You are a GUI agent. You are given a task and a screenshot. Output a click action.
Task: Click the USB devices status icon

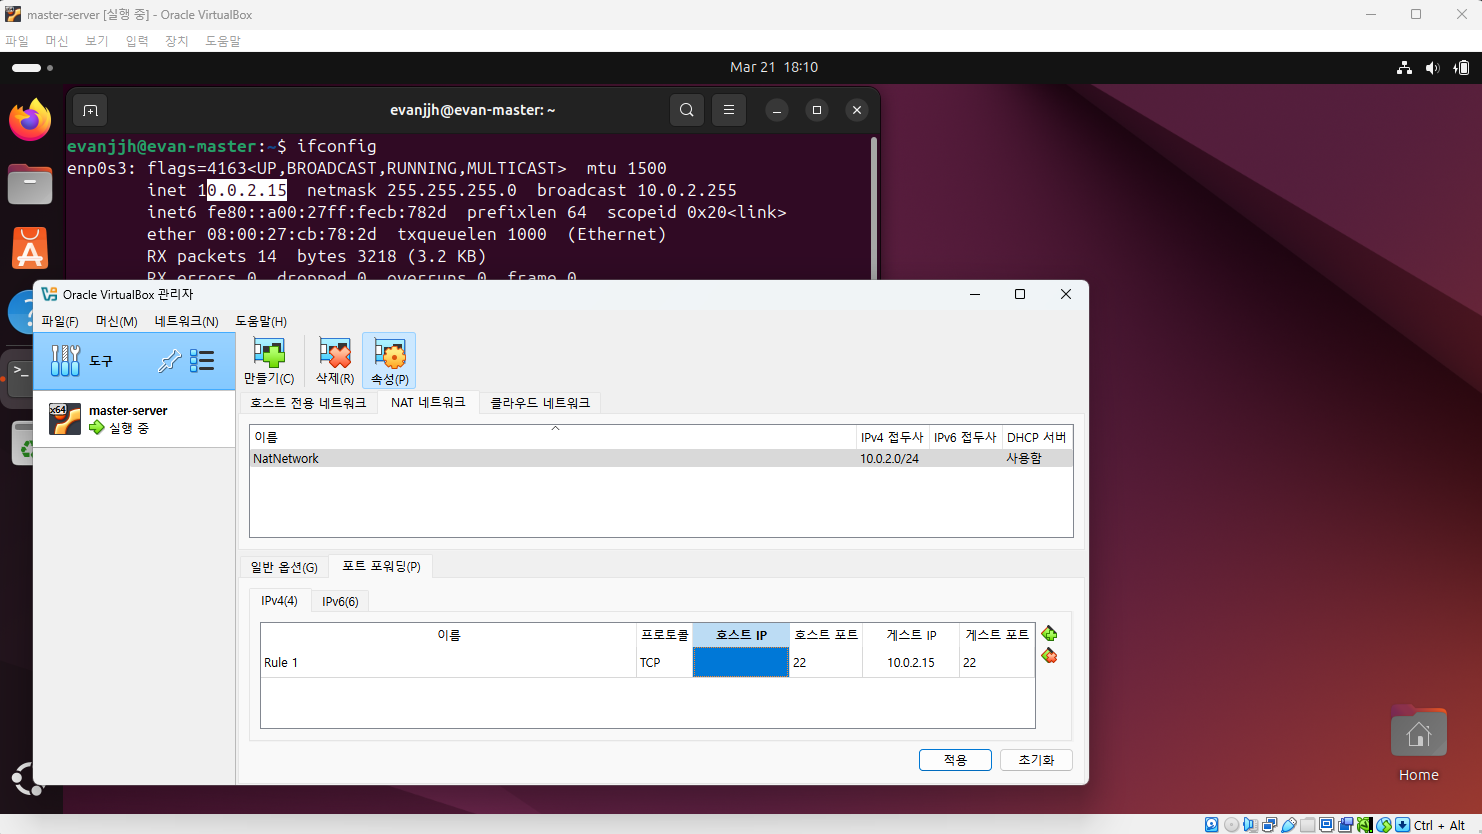coord(1289,825)
